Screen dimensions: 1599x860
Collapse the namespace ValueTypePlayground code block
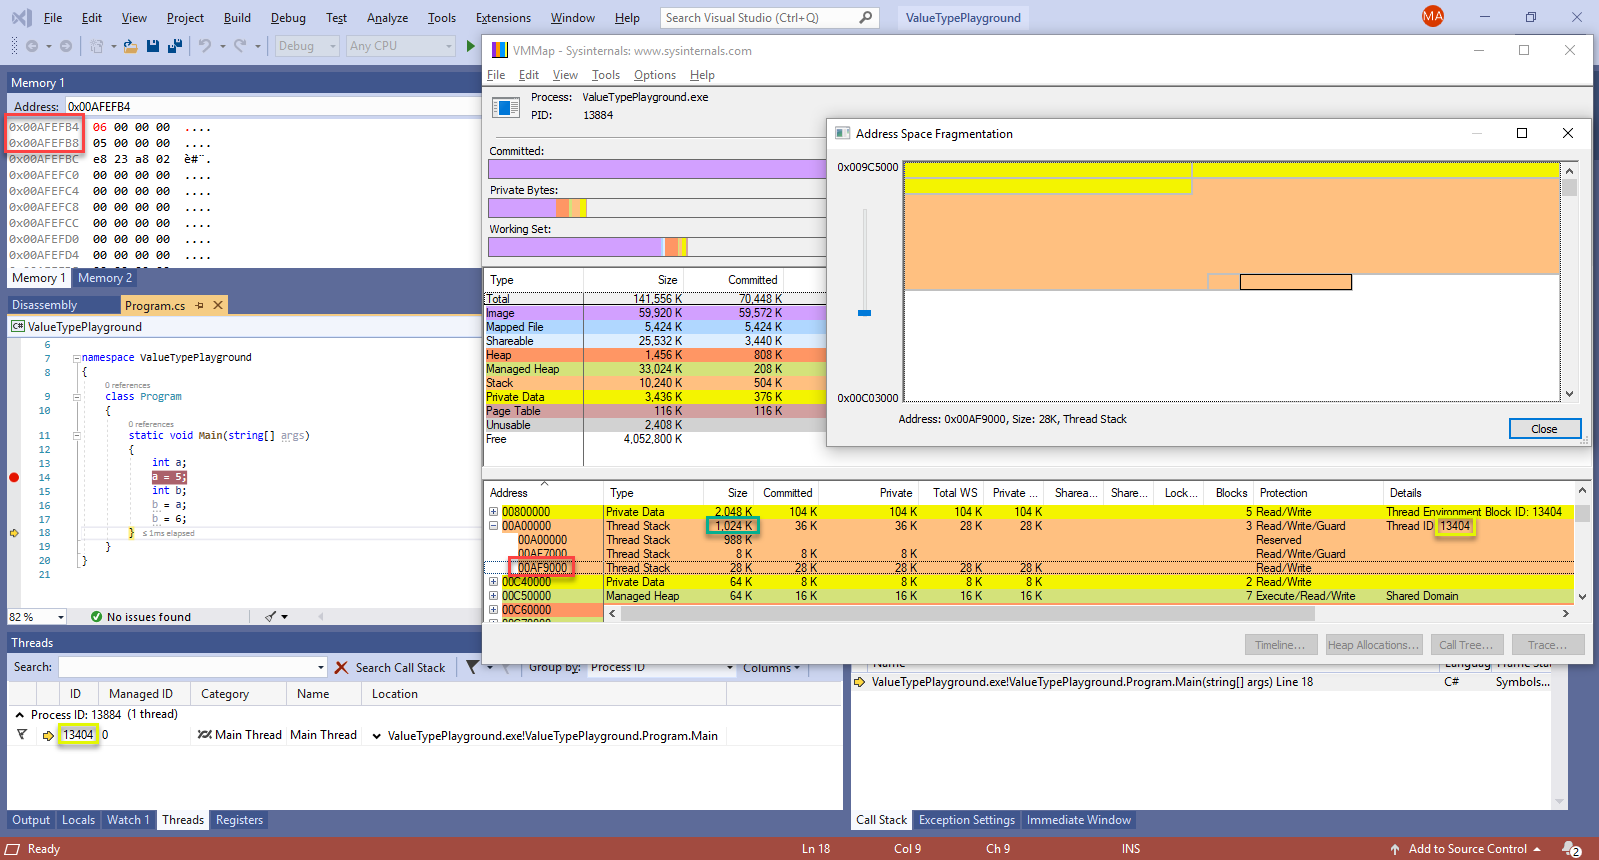(76, 358)
